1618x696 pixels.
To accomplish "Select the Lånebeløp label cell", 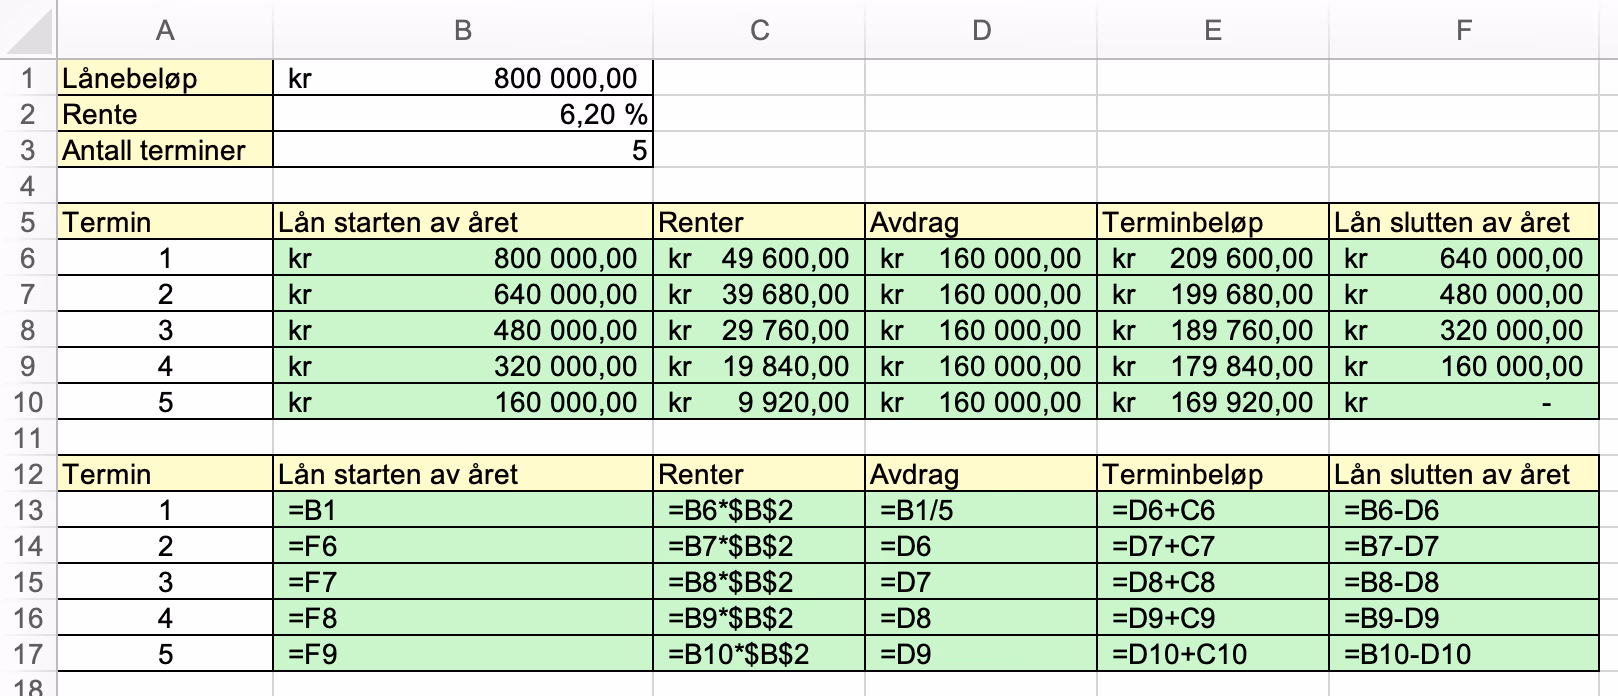I will (x=165, y=78).
